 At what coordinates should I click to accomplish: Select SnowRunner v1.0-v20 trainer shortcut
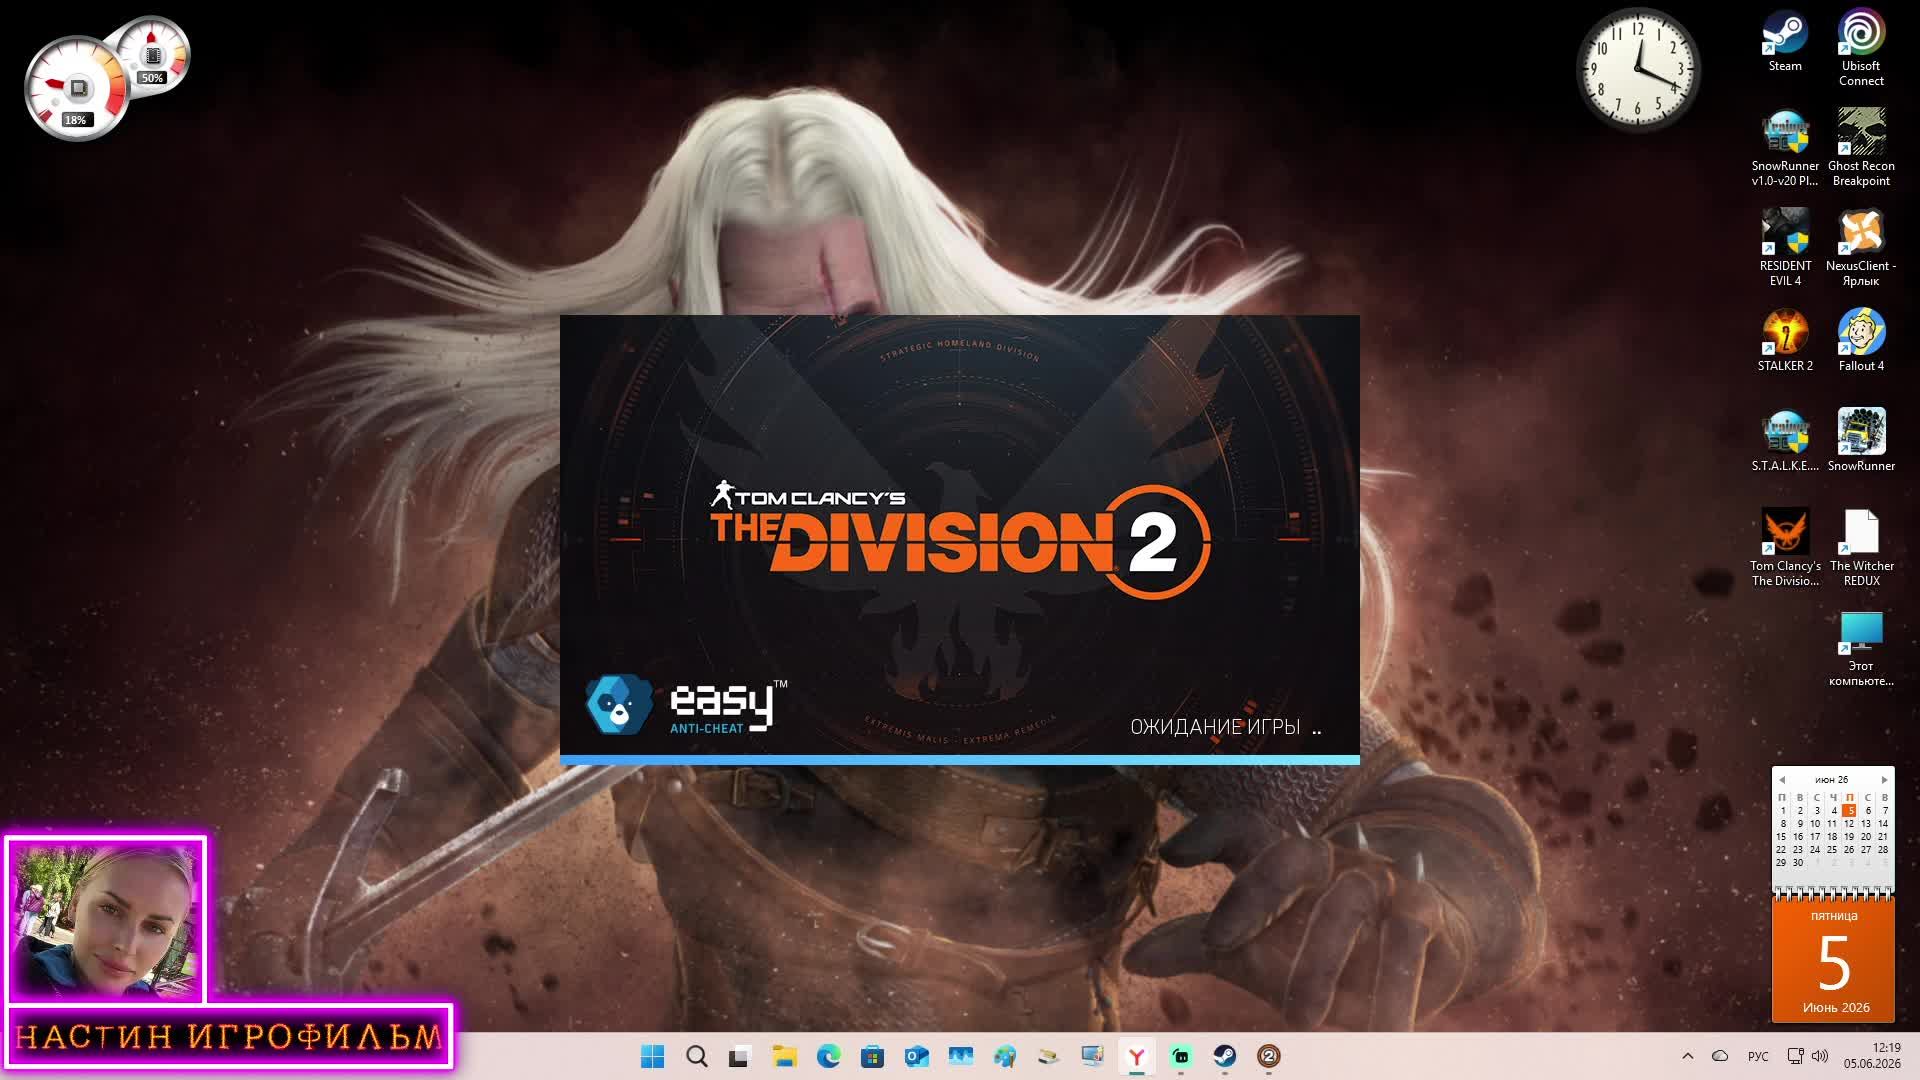pyautogui.click(x=1785, y=148)
